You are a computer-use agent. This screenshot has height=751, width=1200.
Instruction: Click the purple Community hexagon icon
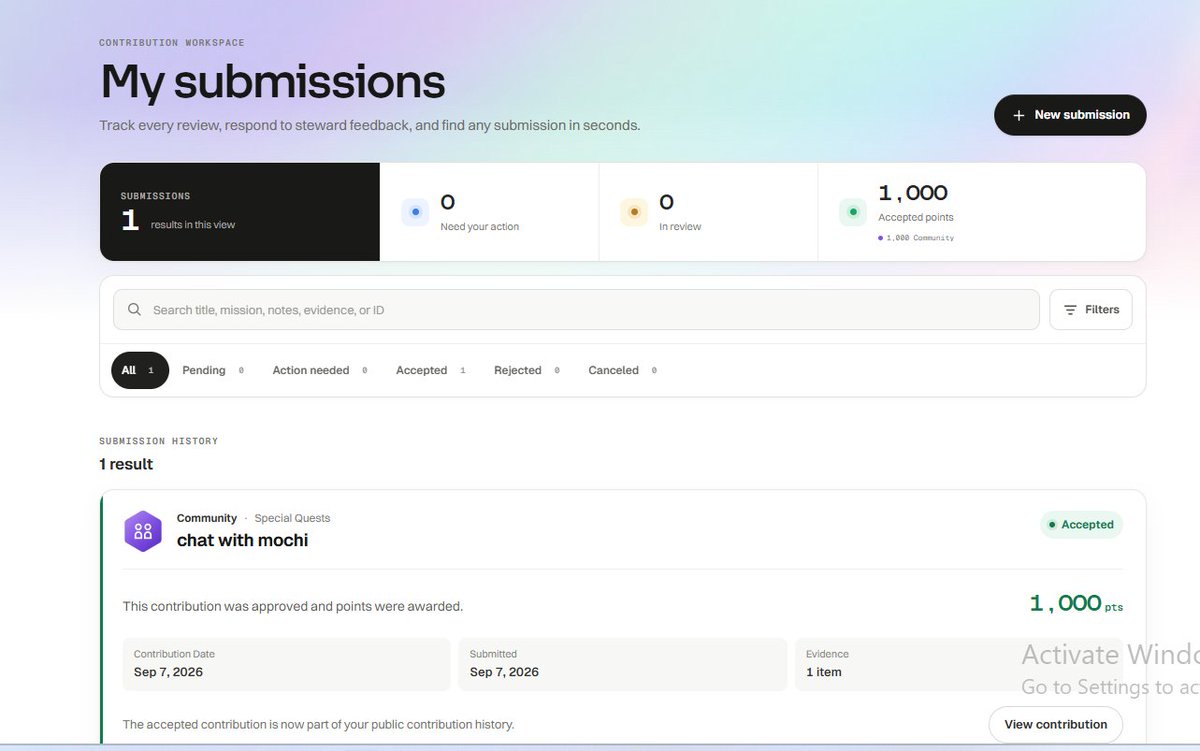[x=143, y=531]
